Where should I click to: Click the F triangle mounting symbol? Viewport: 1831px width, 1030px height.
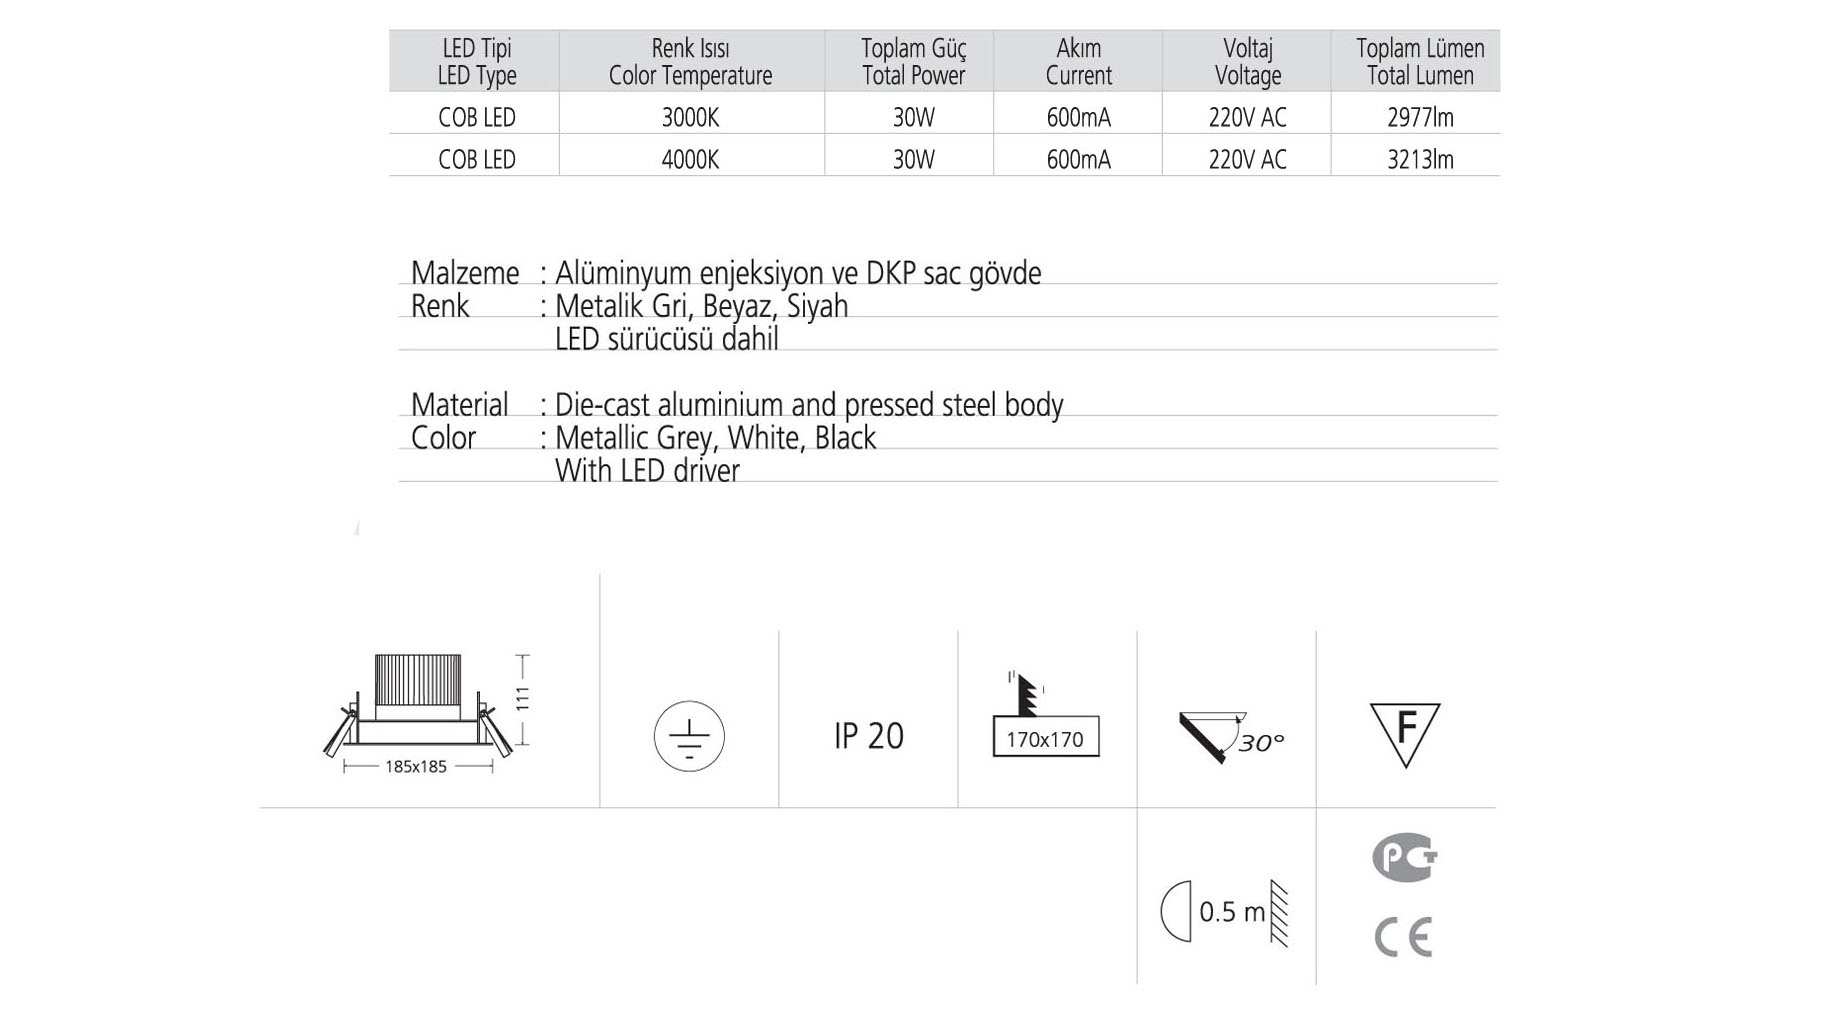pyautogui.click(x=1404, y=733)
